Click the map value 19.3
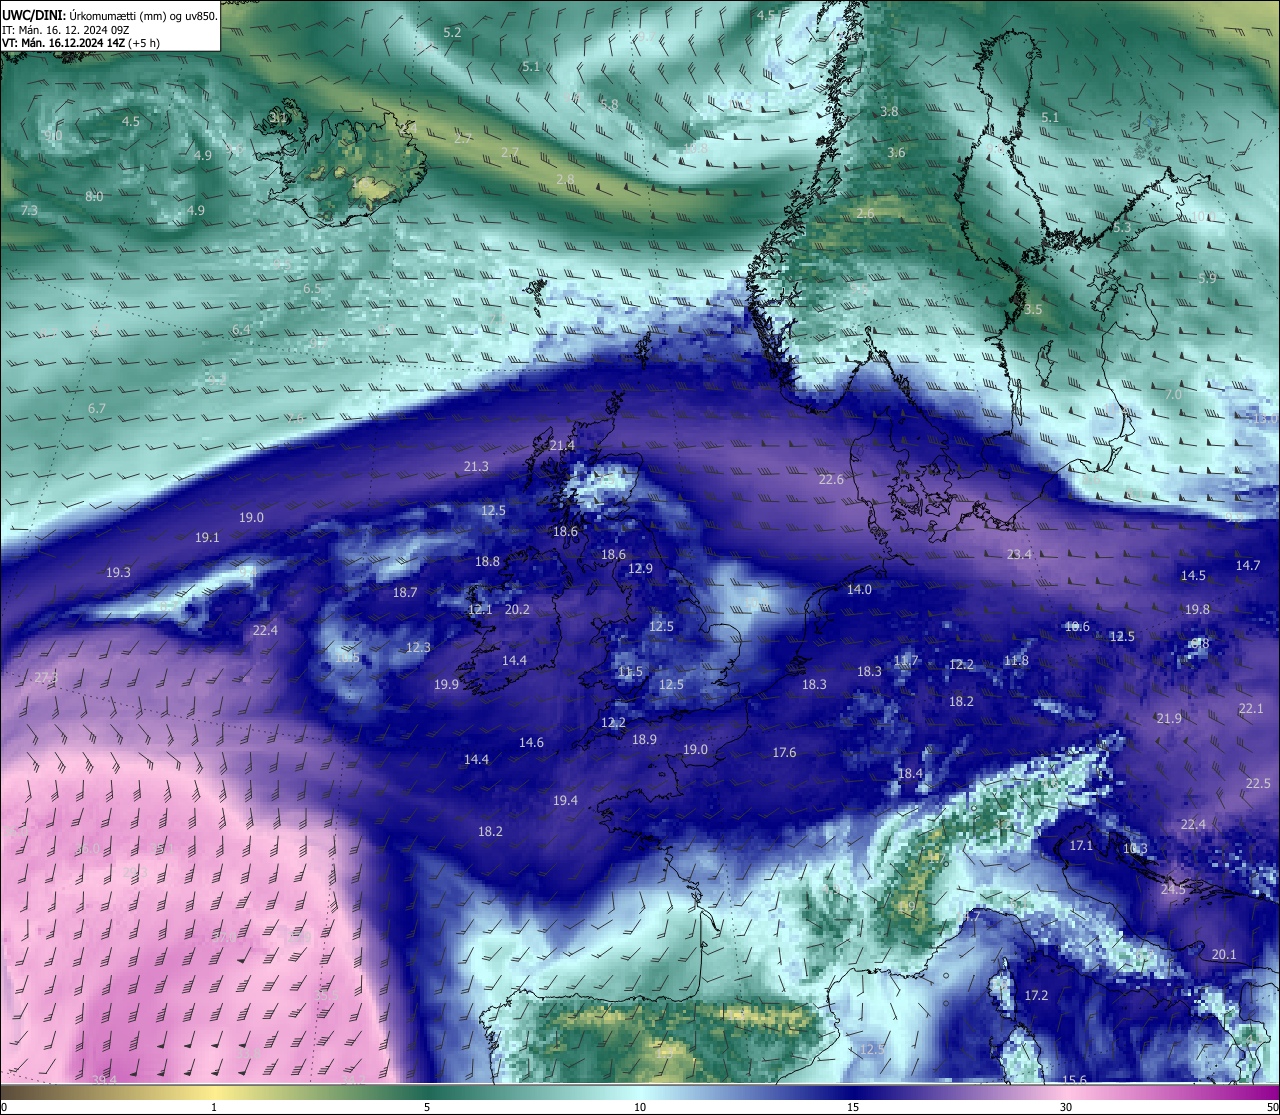The image size is (1280, 1115). (118, 573)
